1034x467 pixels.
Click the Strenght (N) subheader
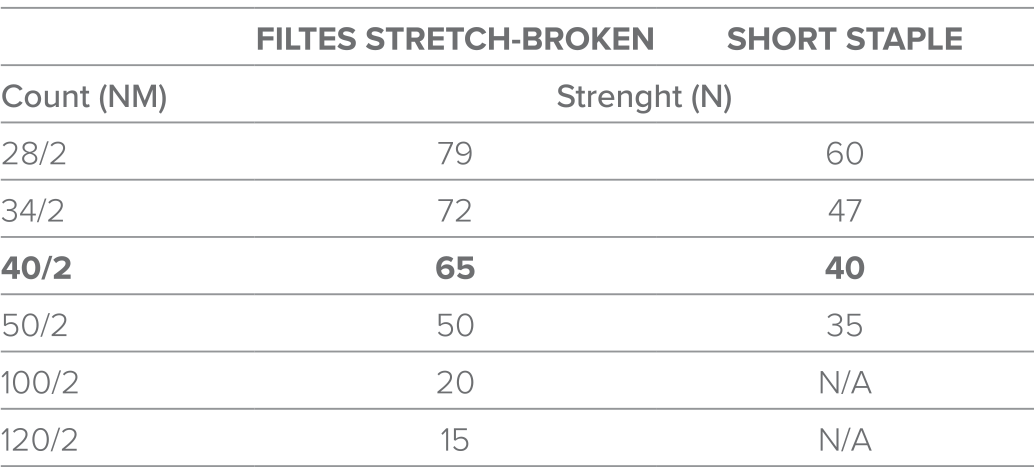tap(644, 98)
